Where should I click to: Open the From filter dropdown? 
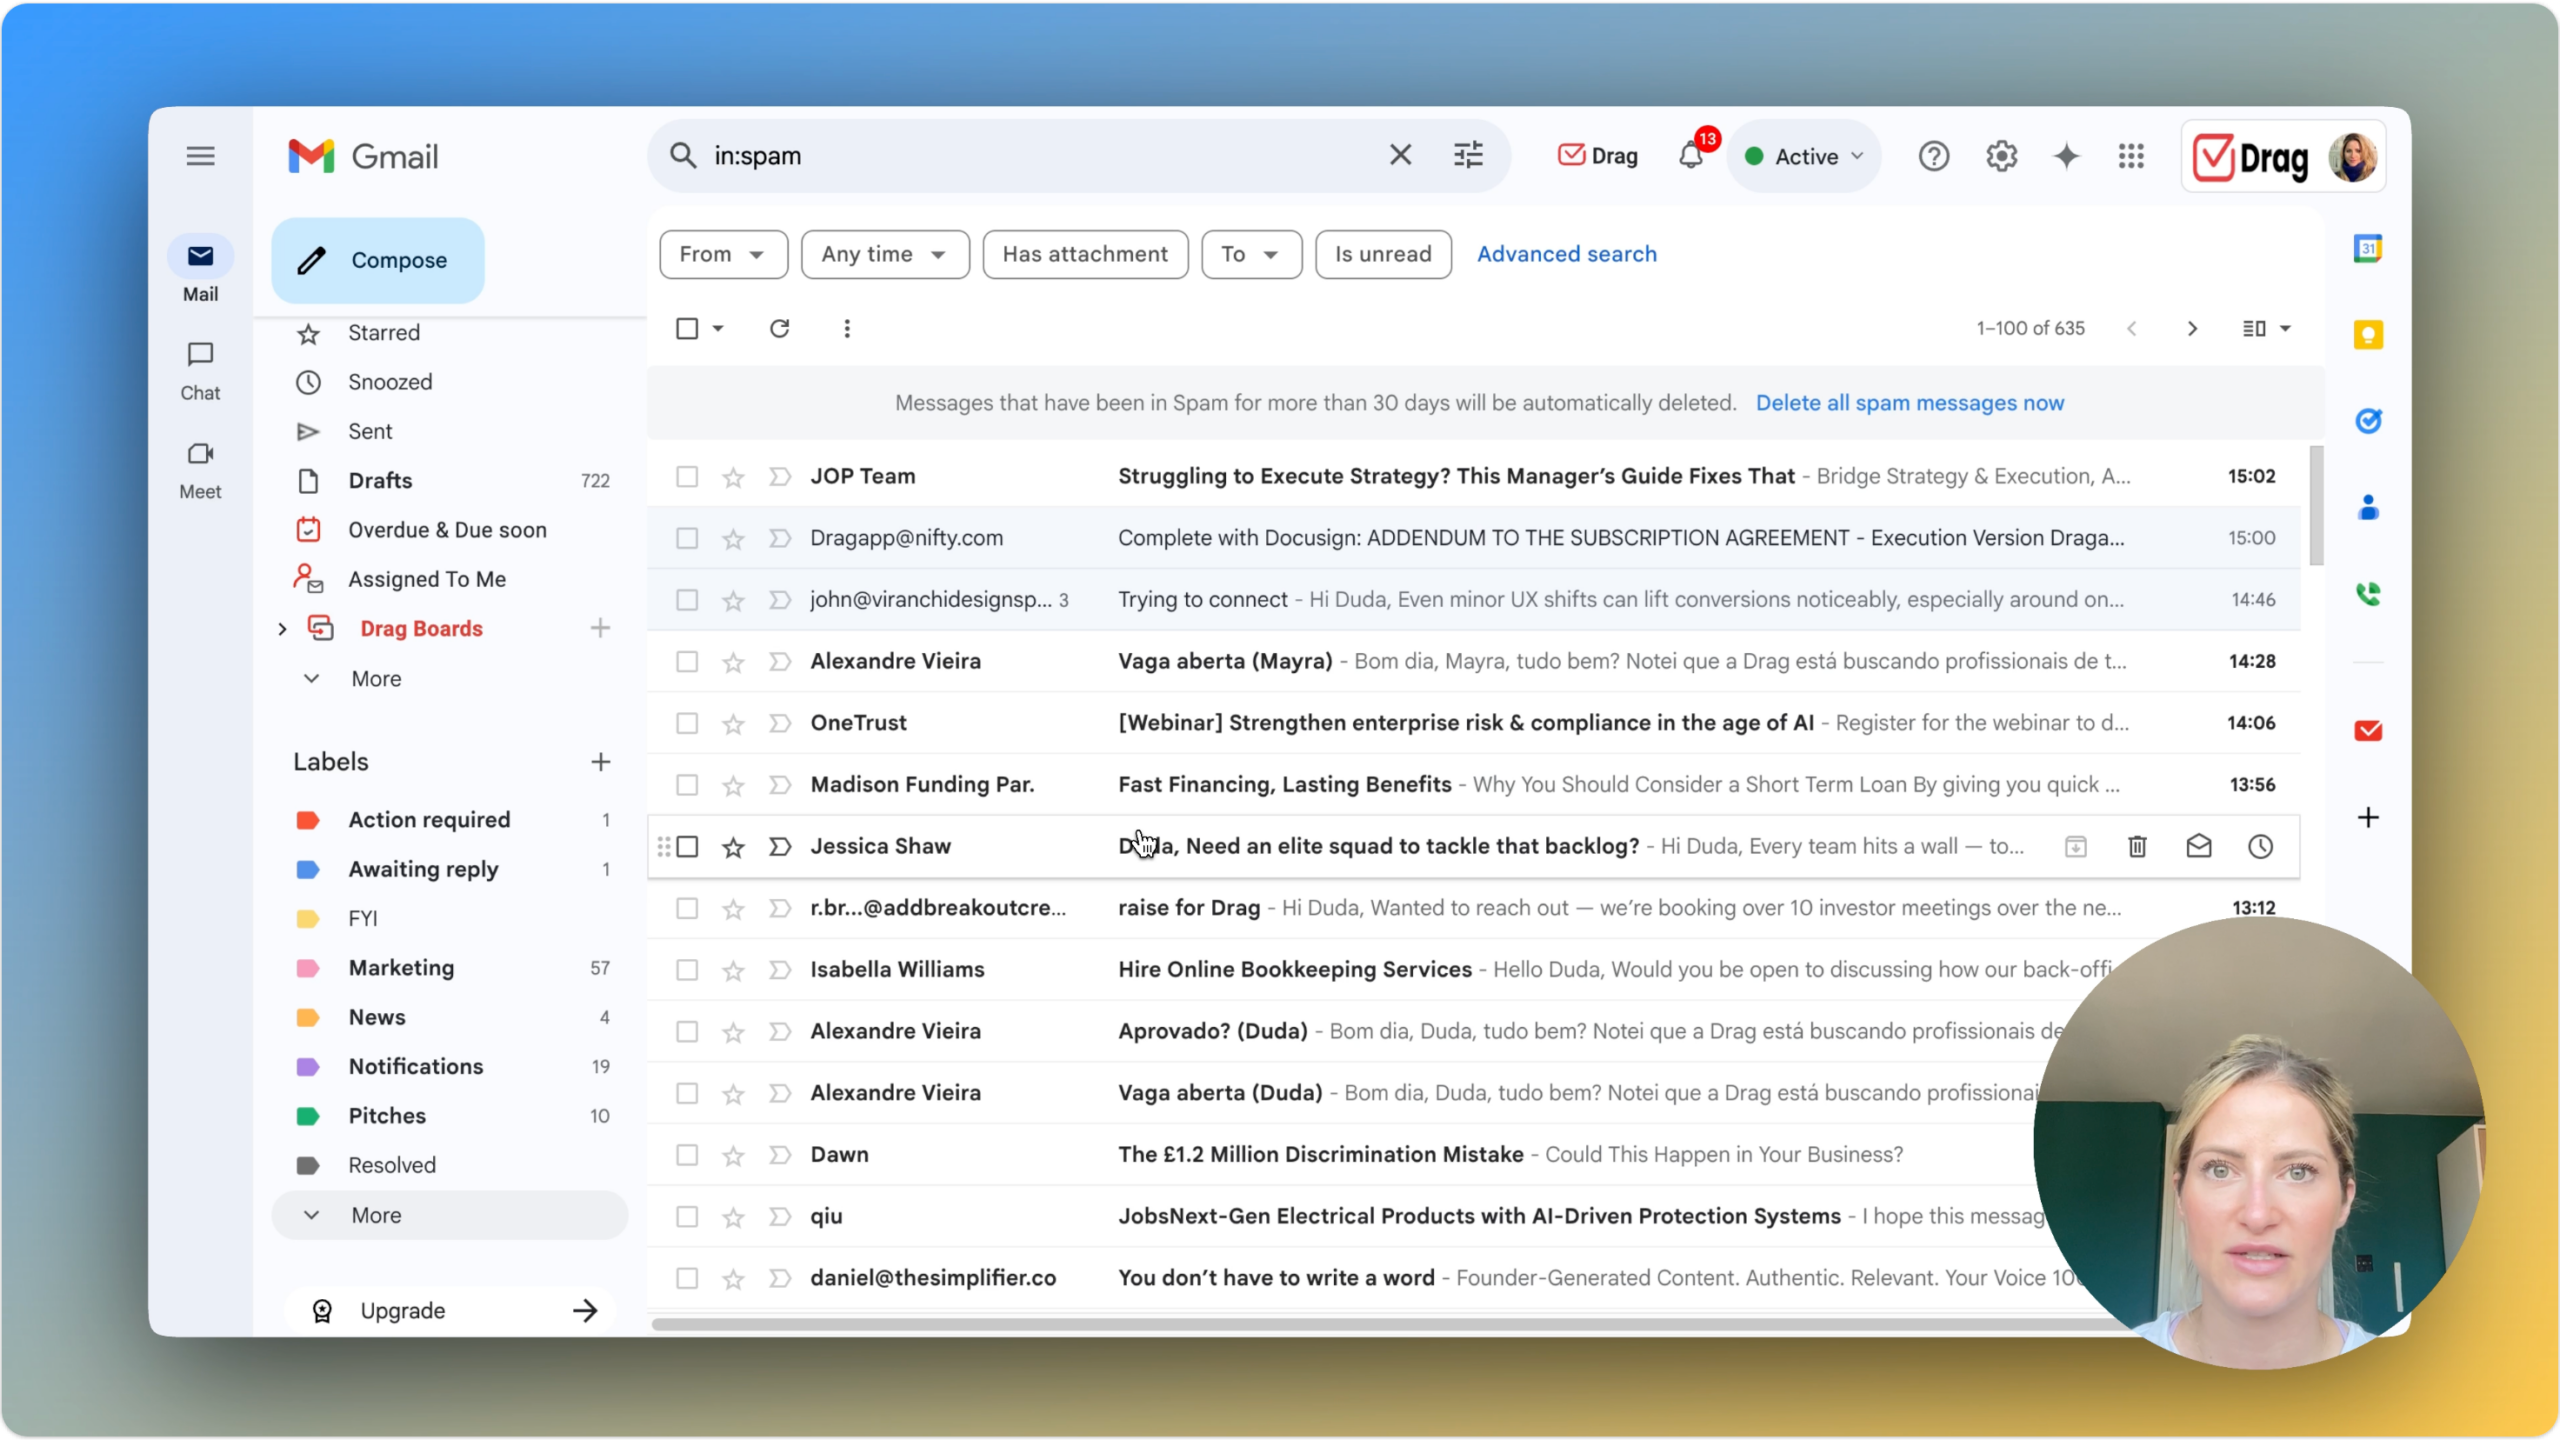click(x=723, y=254)
